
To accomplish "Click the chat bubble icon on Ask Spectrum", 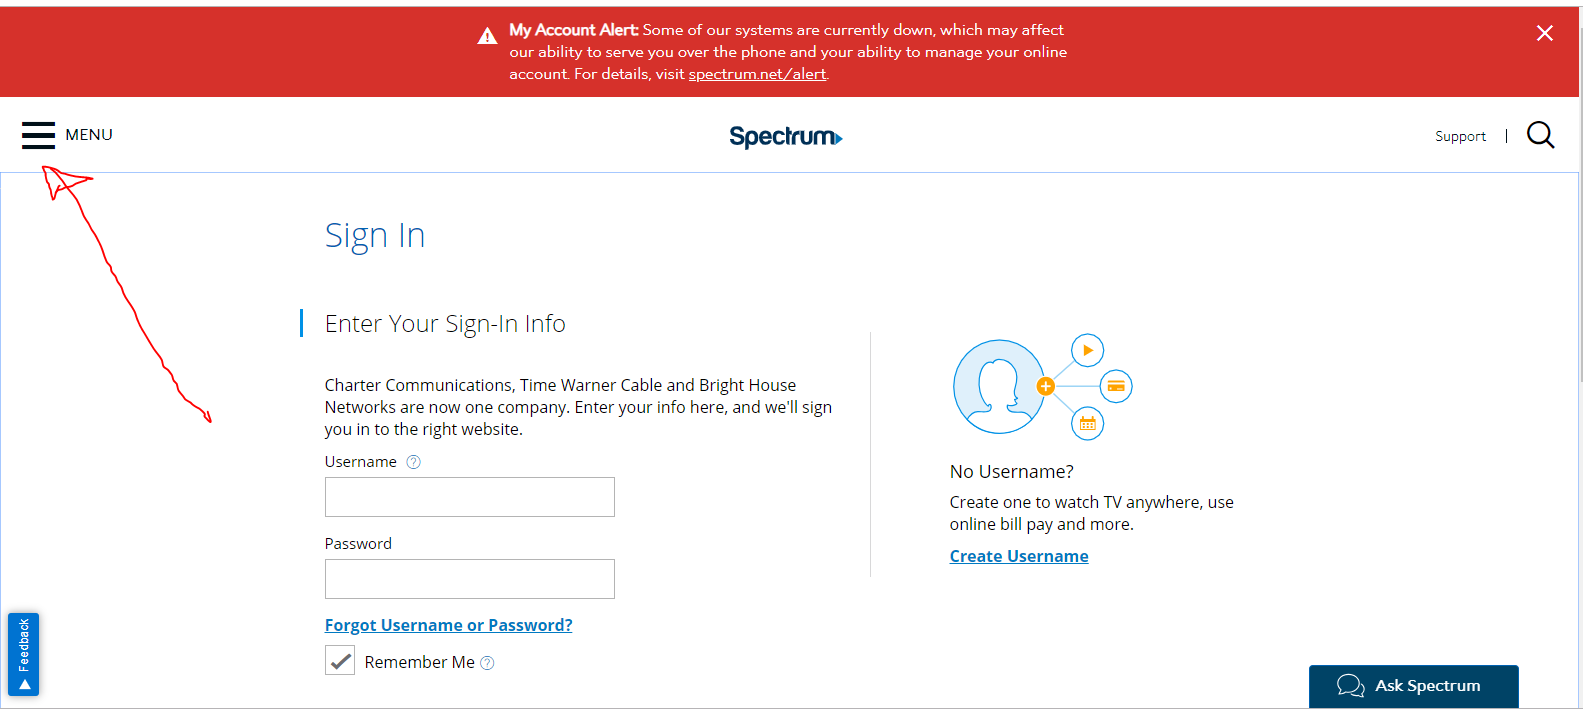I will [1349, 685].
